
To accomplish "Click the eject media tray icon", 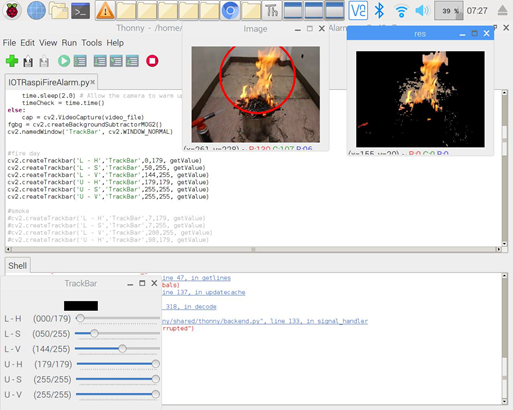I will pyautogui.click(x=502, y=11).
